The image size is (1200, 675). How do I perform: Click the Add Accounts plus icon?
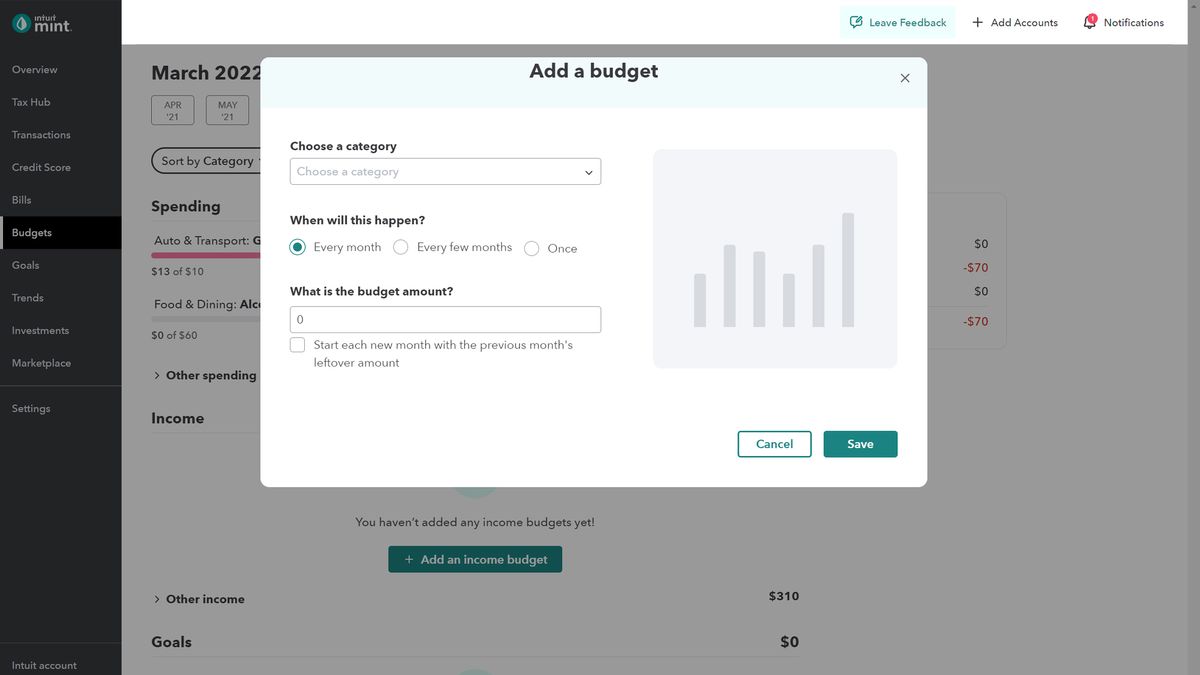pyautogui.click(x=977, y=21)
